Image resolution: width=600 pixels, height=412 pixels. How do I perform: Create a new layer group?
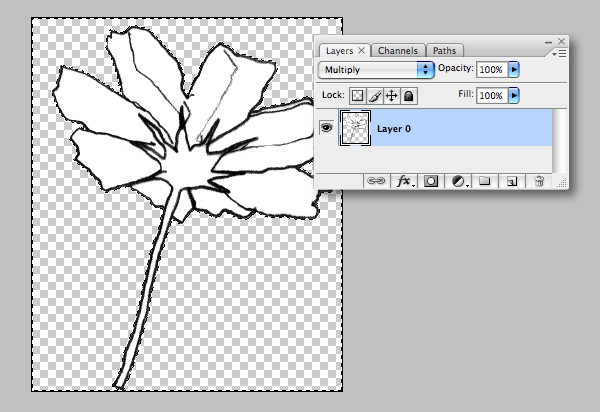click(x=485, y=181)
